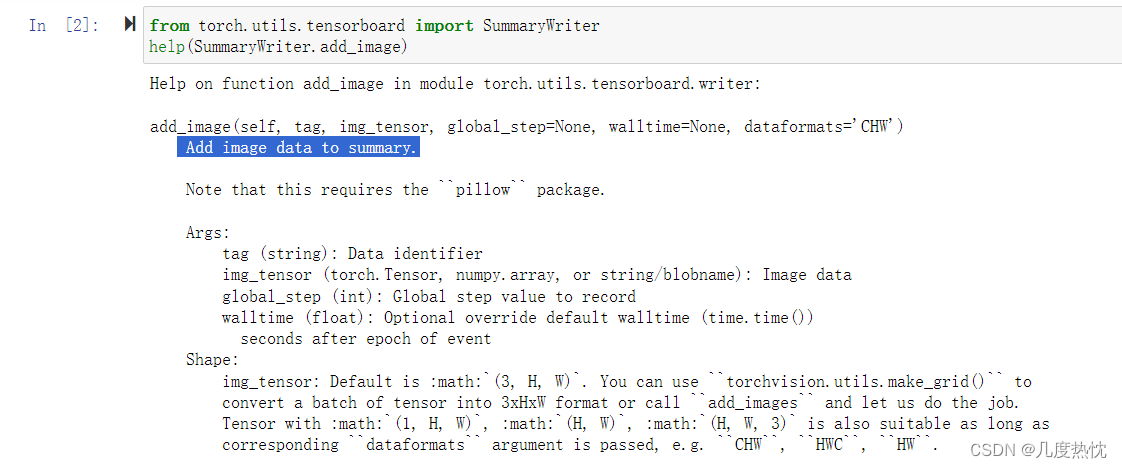Click the "Shape:" heading in the output
Screen dimensions: 1122x468
click(x=212, y=360)
